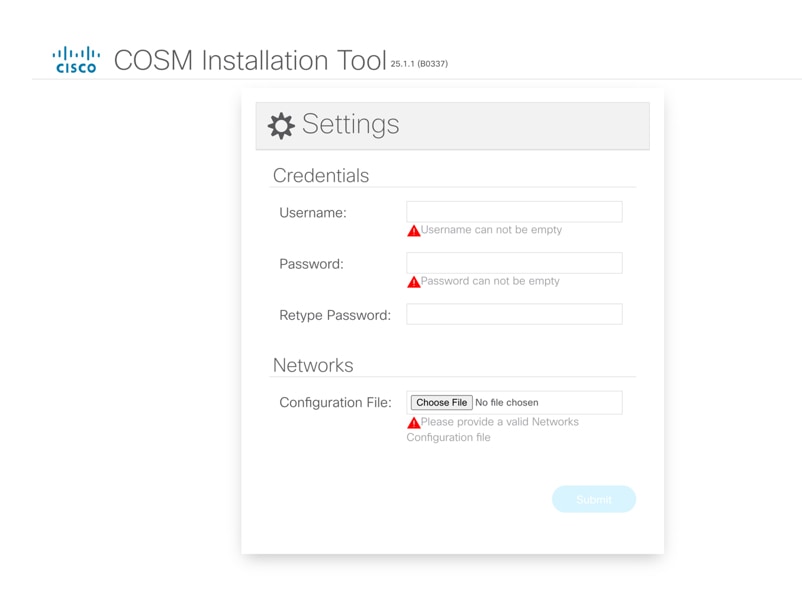Screen dimensions: 802x591
Task: Click the Networks Configuration file warning icon
Action: (x=414, y=423)
